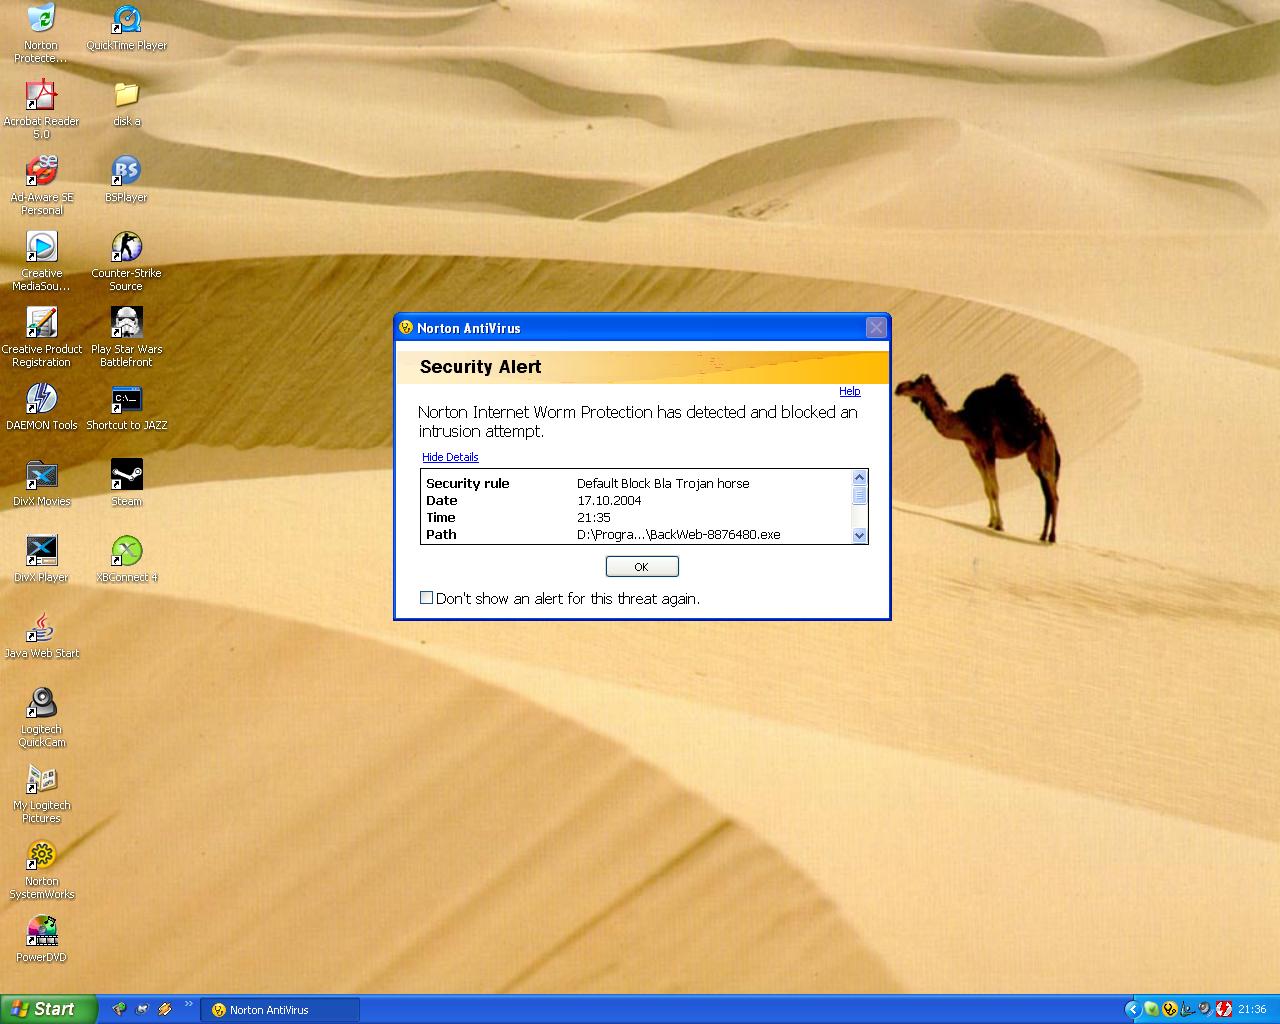
Task: Close the Norton AntiVirus dialog
Action: (x=876, y=327)
